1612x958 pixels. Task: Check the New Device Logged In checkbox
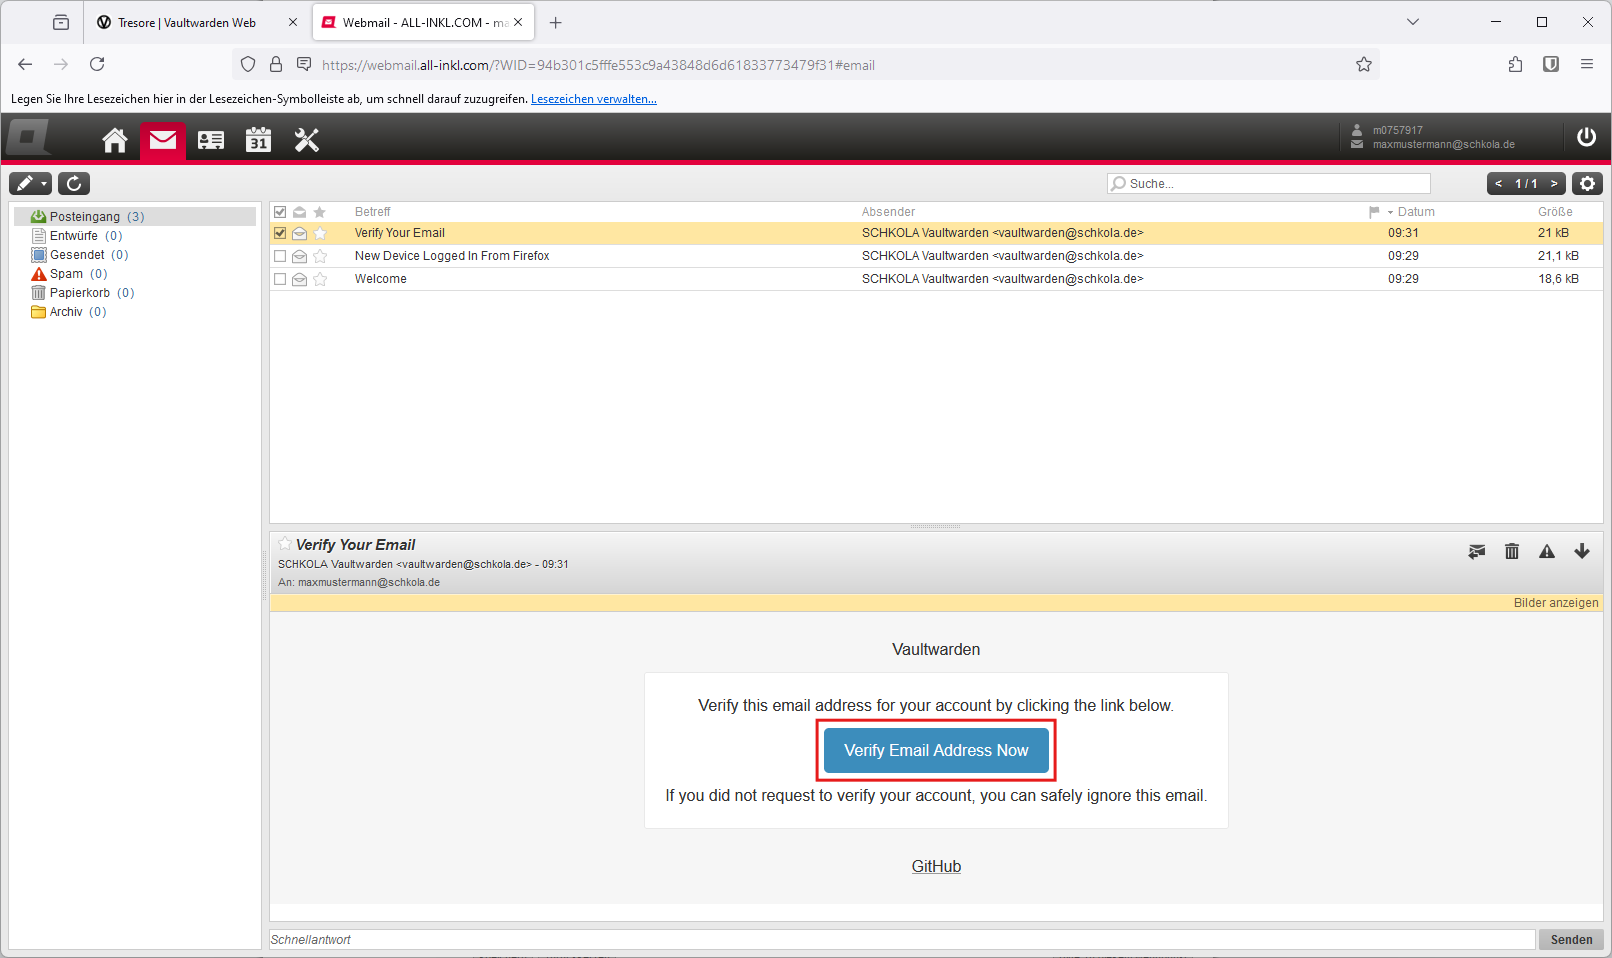(x=280, y=256)
